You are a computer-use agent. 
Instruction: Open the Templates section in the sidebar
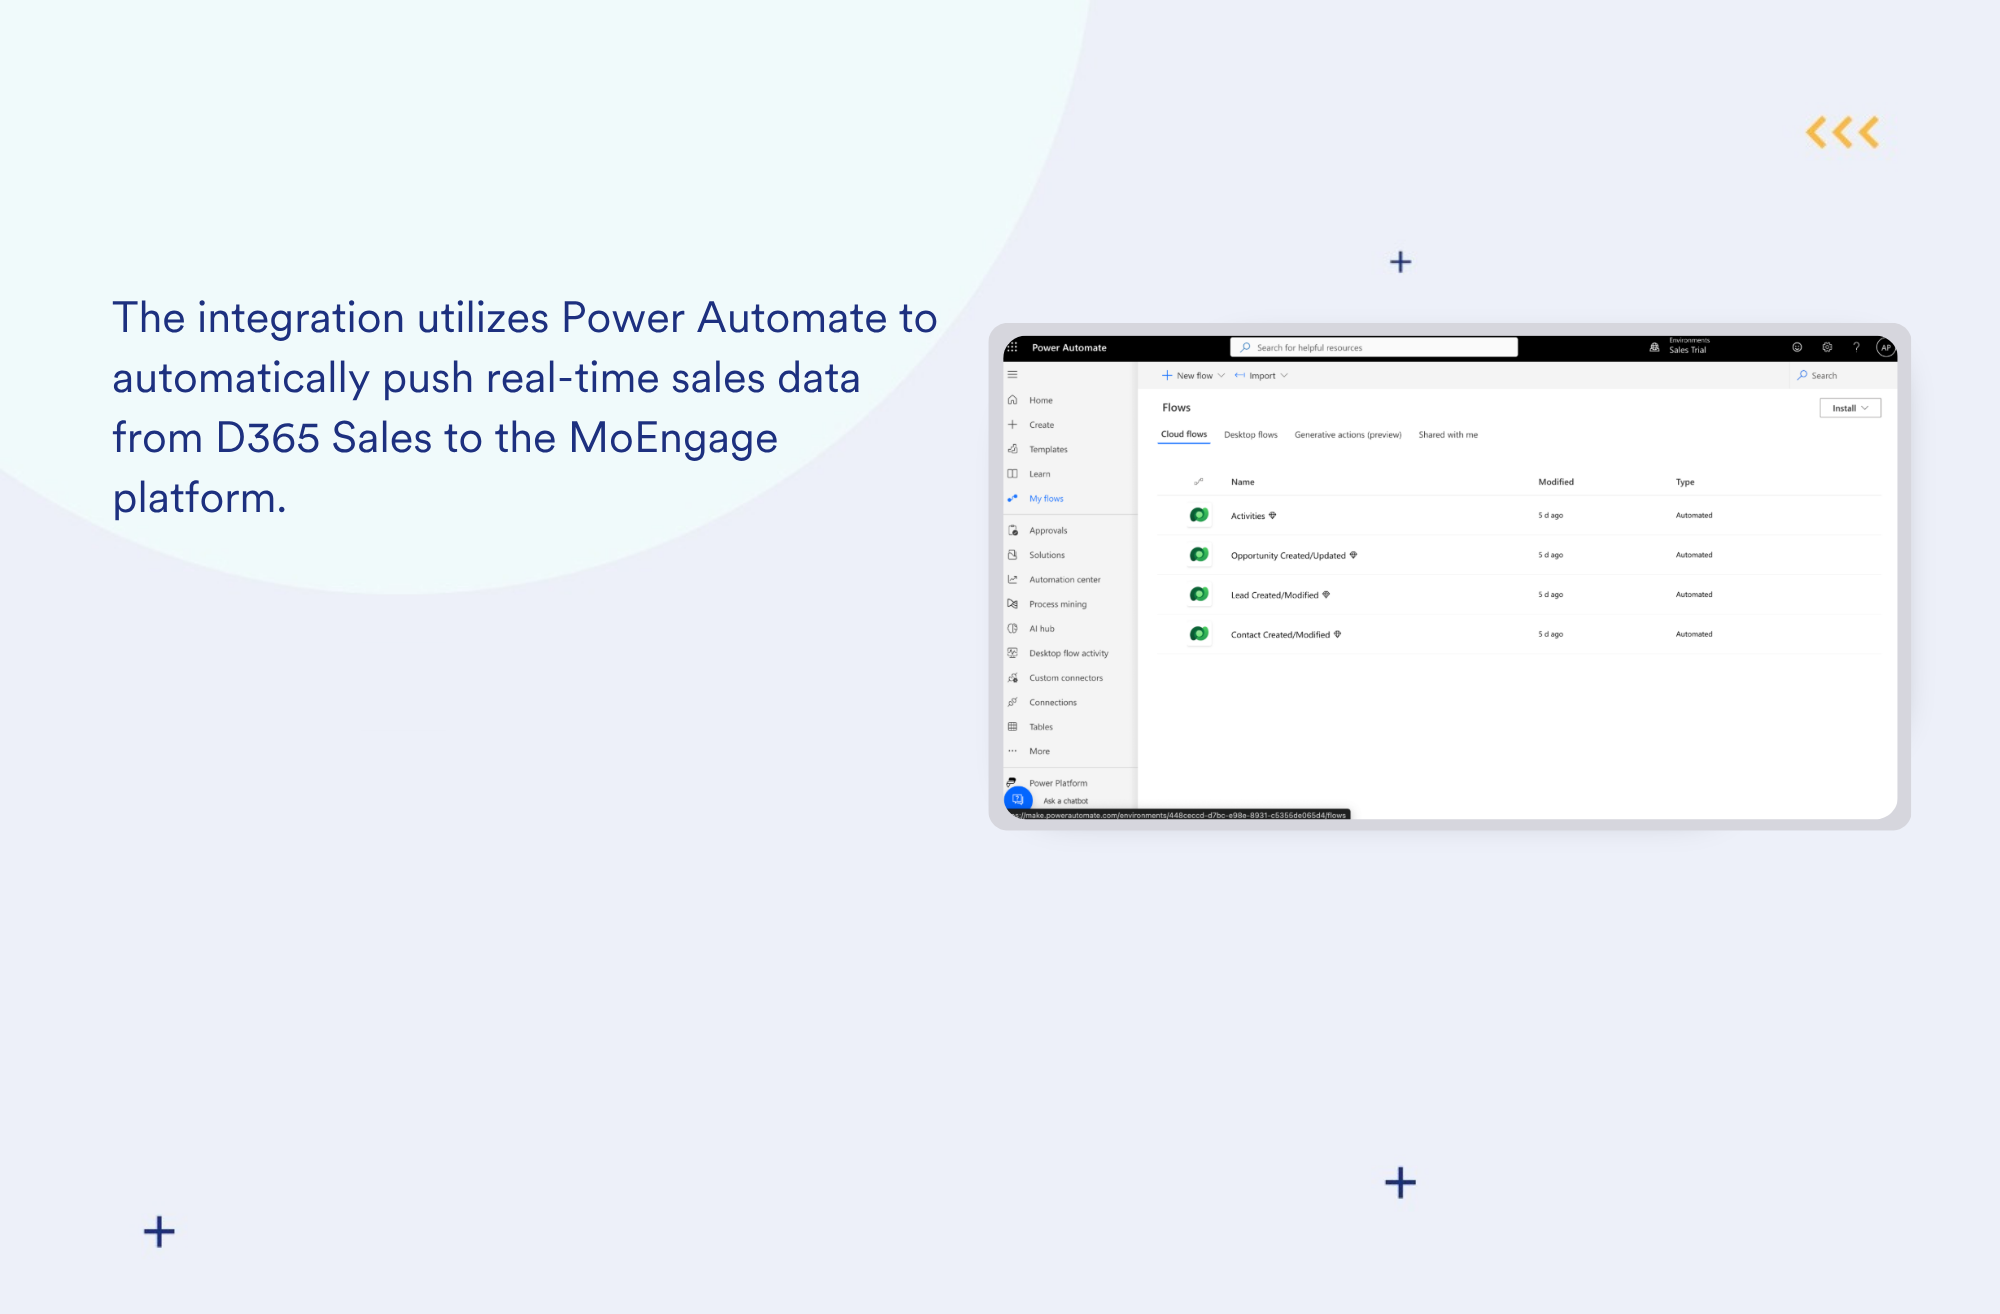point(1048,449)
